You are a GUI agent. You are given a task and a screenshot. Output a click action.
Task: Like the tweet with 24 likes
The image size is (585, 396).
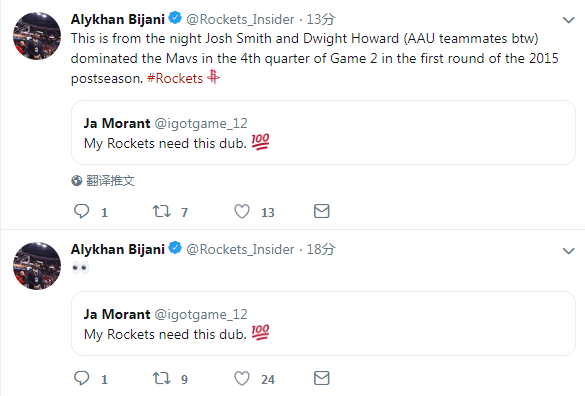(242, 378)
